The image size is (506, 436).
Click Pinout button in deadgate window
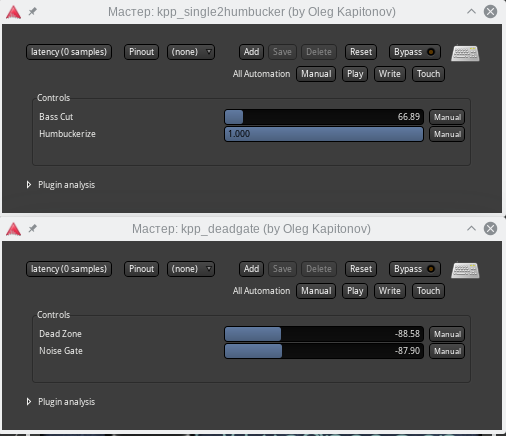pos(141,269)
